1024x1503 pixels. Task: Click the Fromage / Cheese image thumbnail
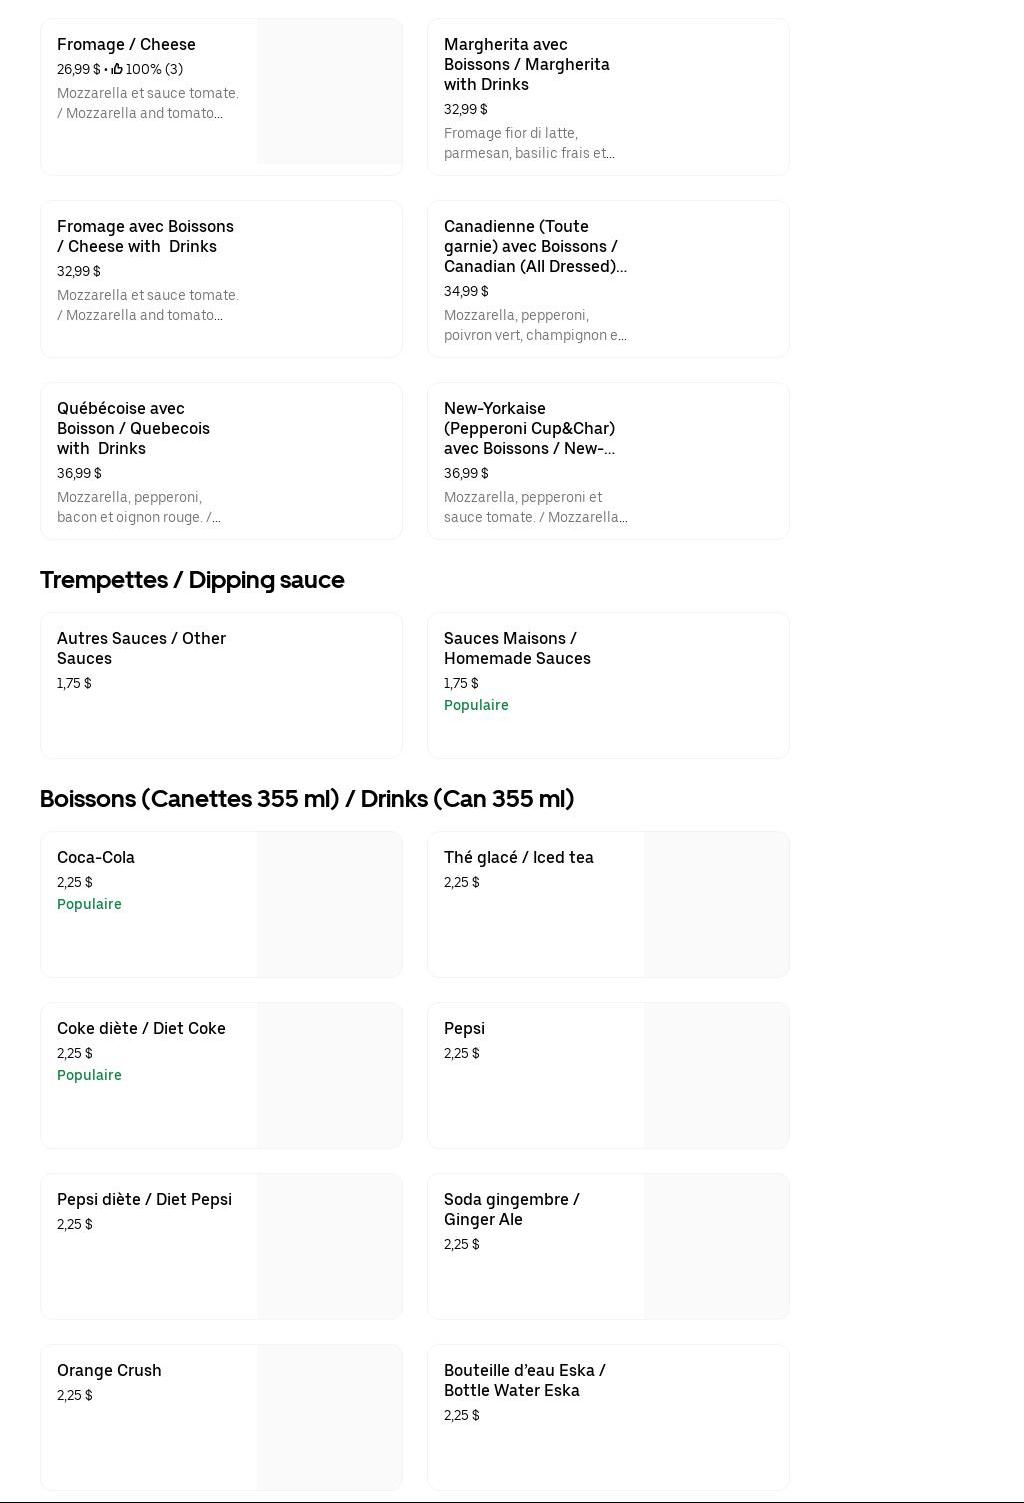pos(329,91)
